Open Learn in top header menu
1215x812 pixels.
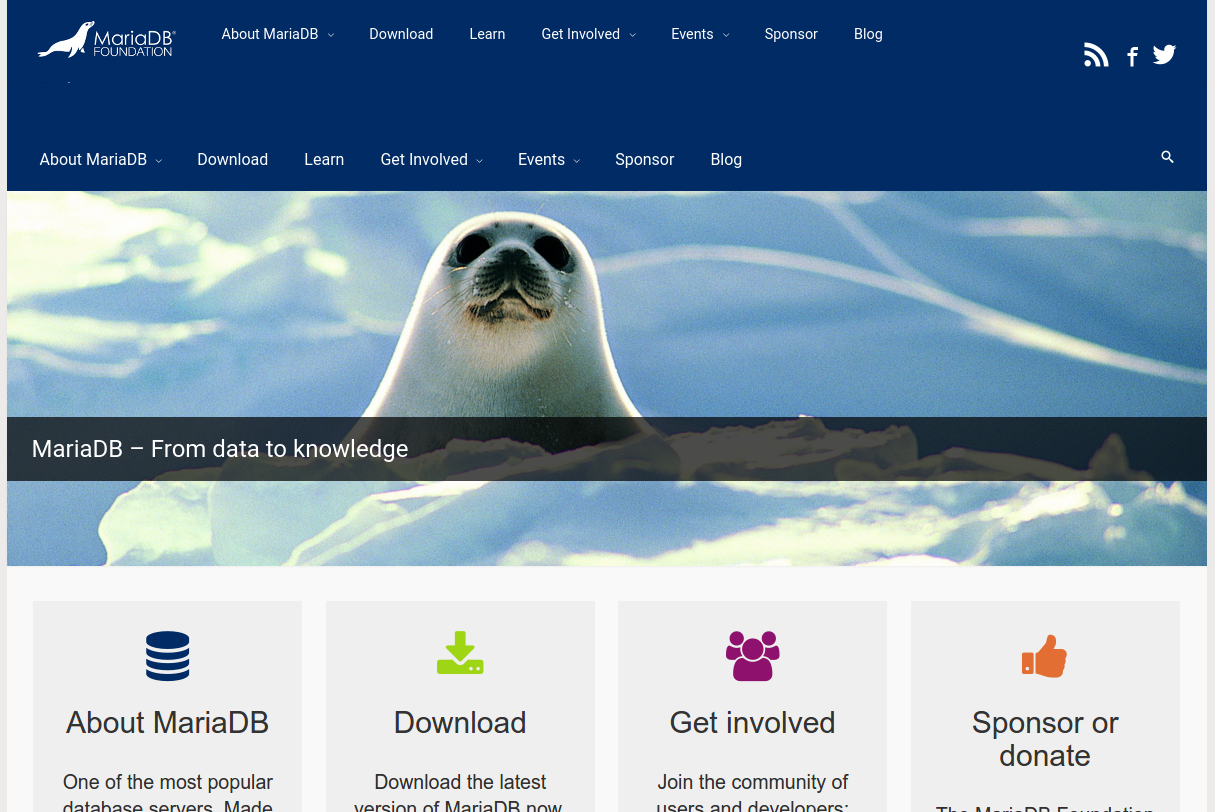pos(487,34)
